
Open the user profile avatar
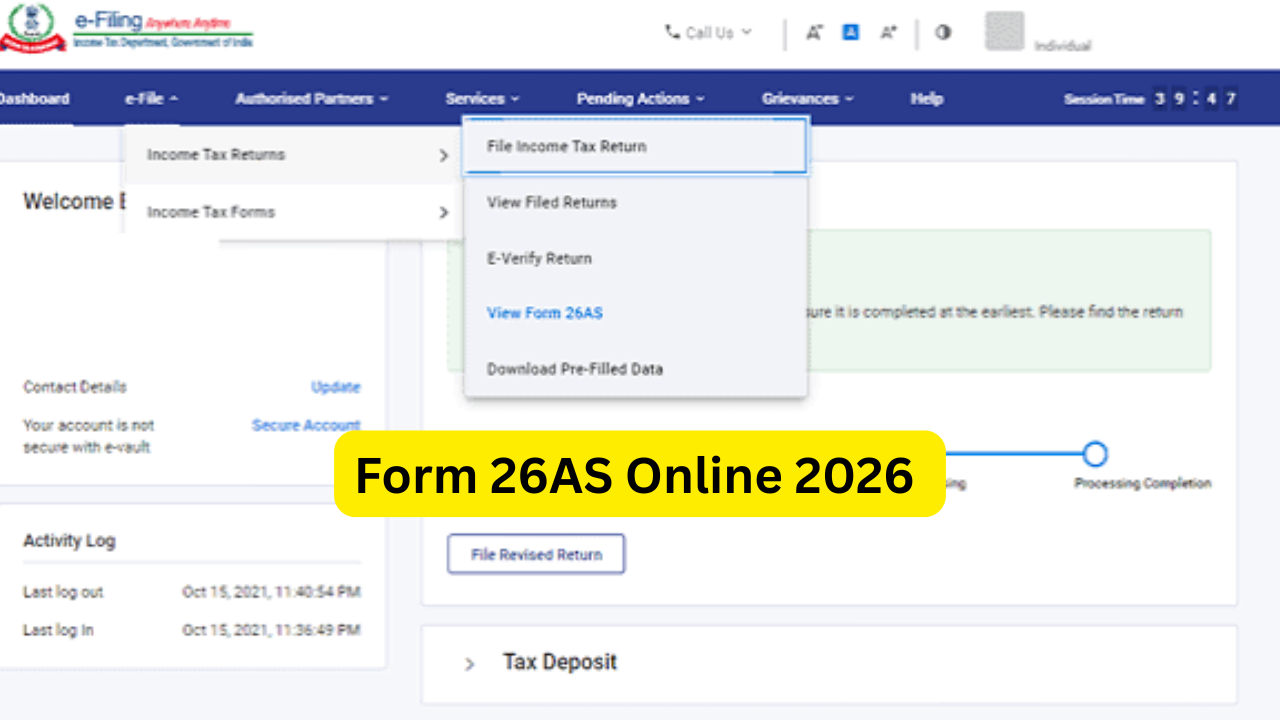coord(1005,31)
